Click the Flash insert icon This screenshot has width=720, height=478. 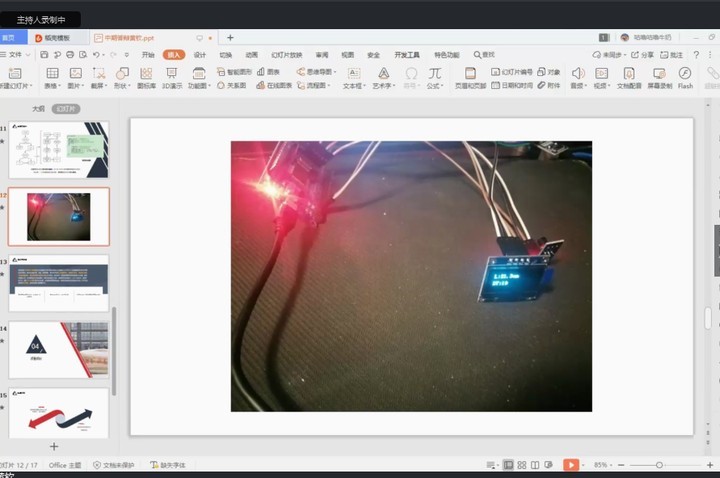click(685, 77)
